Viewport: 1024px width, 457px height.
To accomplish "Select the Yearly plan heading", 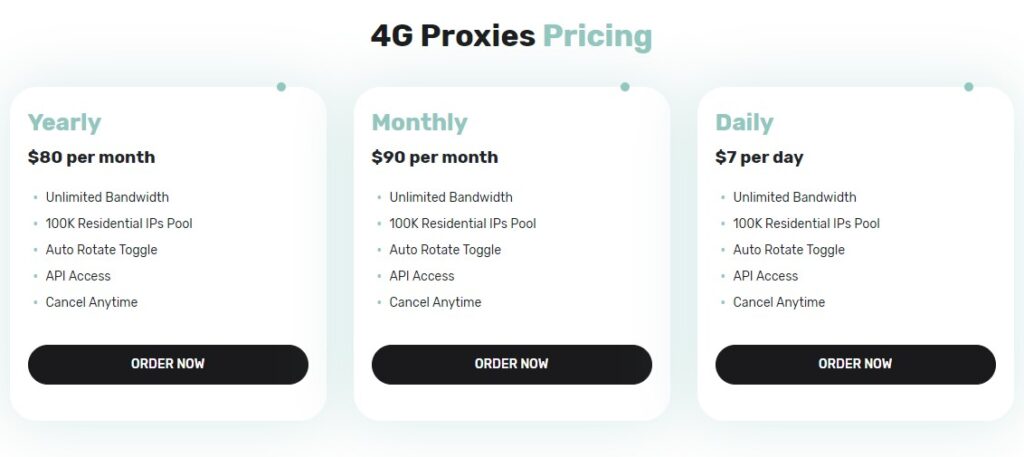I will [64, 123].
